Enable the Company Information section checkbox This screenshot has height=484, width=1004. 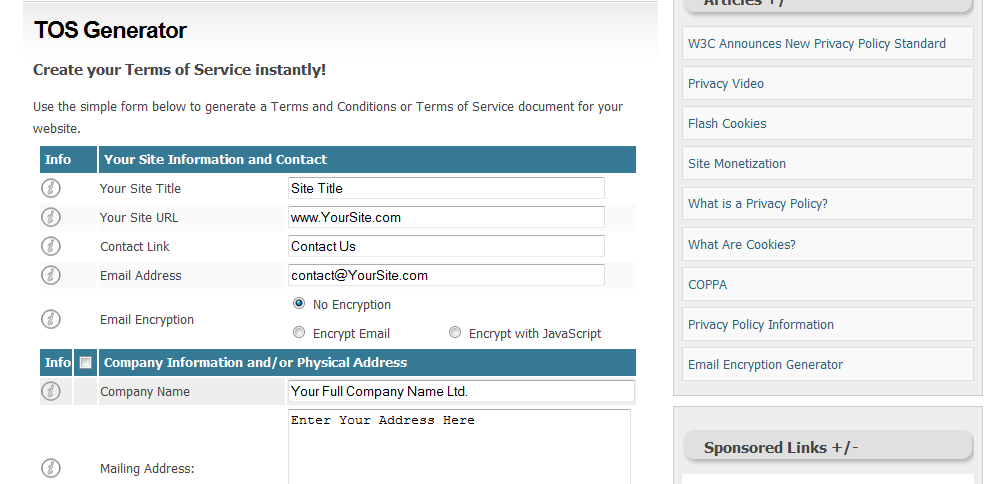85,363
